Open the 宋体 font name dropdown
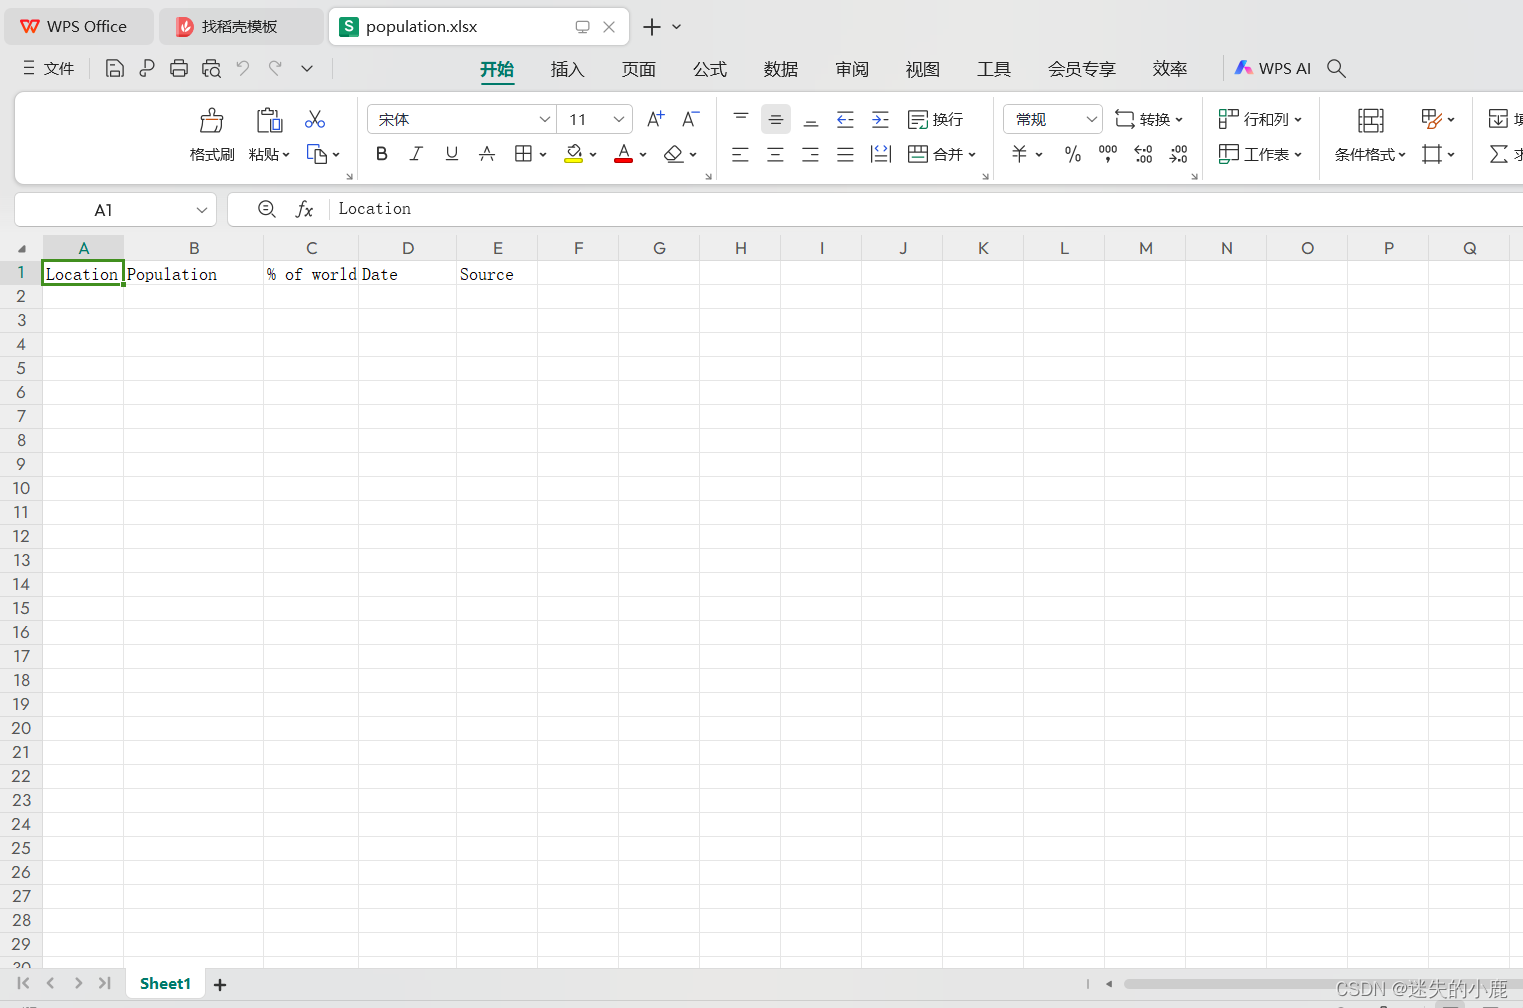The width and height of the screenshot is (1523, 1008). point(545,119)
